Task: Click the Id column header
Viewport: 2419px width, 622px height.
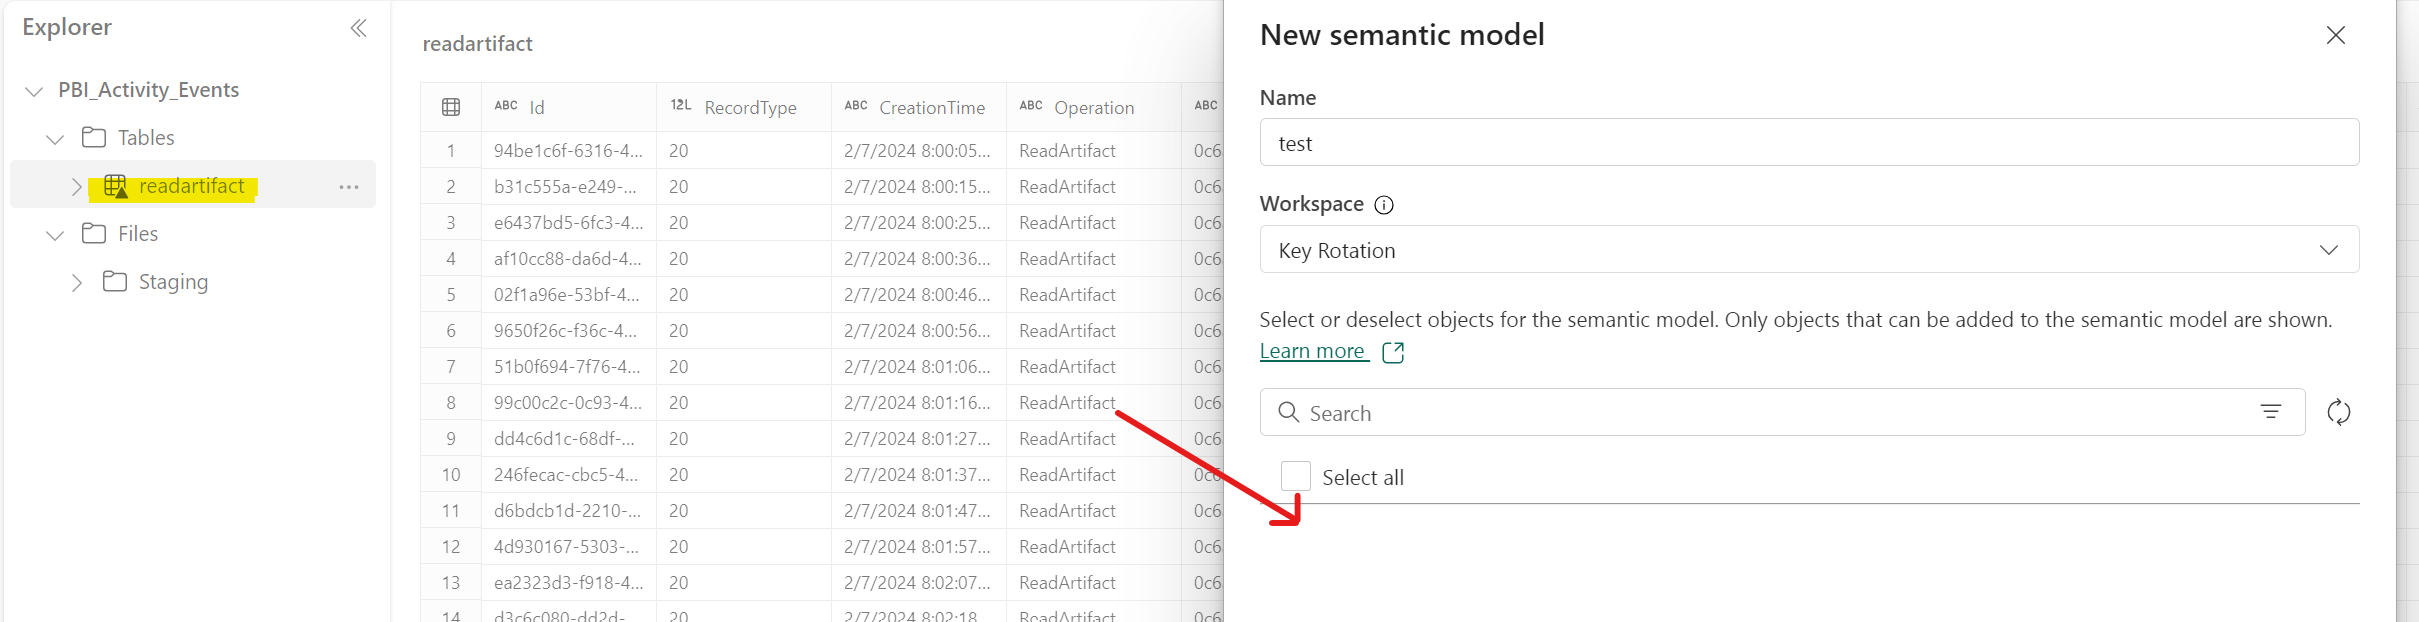Action: [568, 107]
